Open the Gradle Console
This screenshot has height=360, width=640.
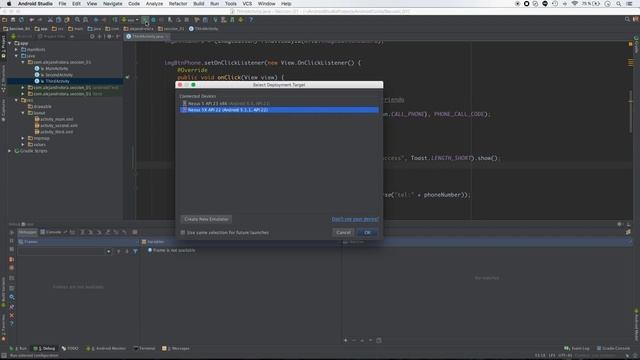click(613, 349)
